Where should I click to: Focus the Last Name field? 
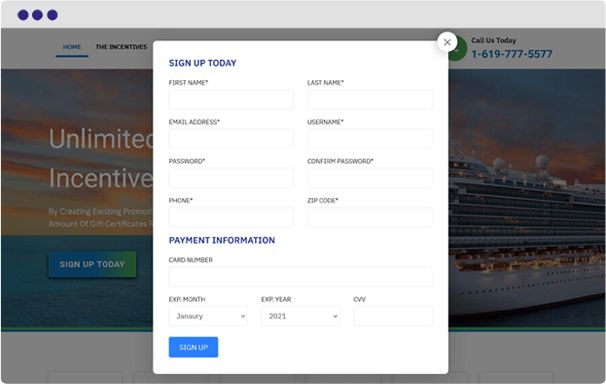370,99
